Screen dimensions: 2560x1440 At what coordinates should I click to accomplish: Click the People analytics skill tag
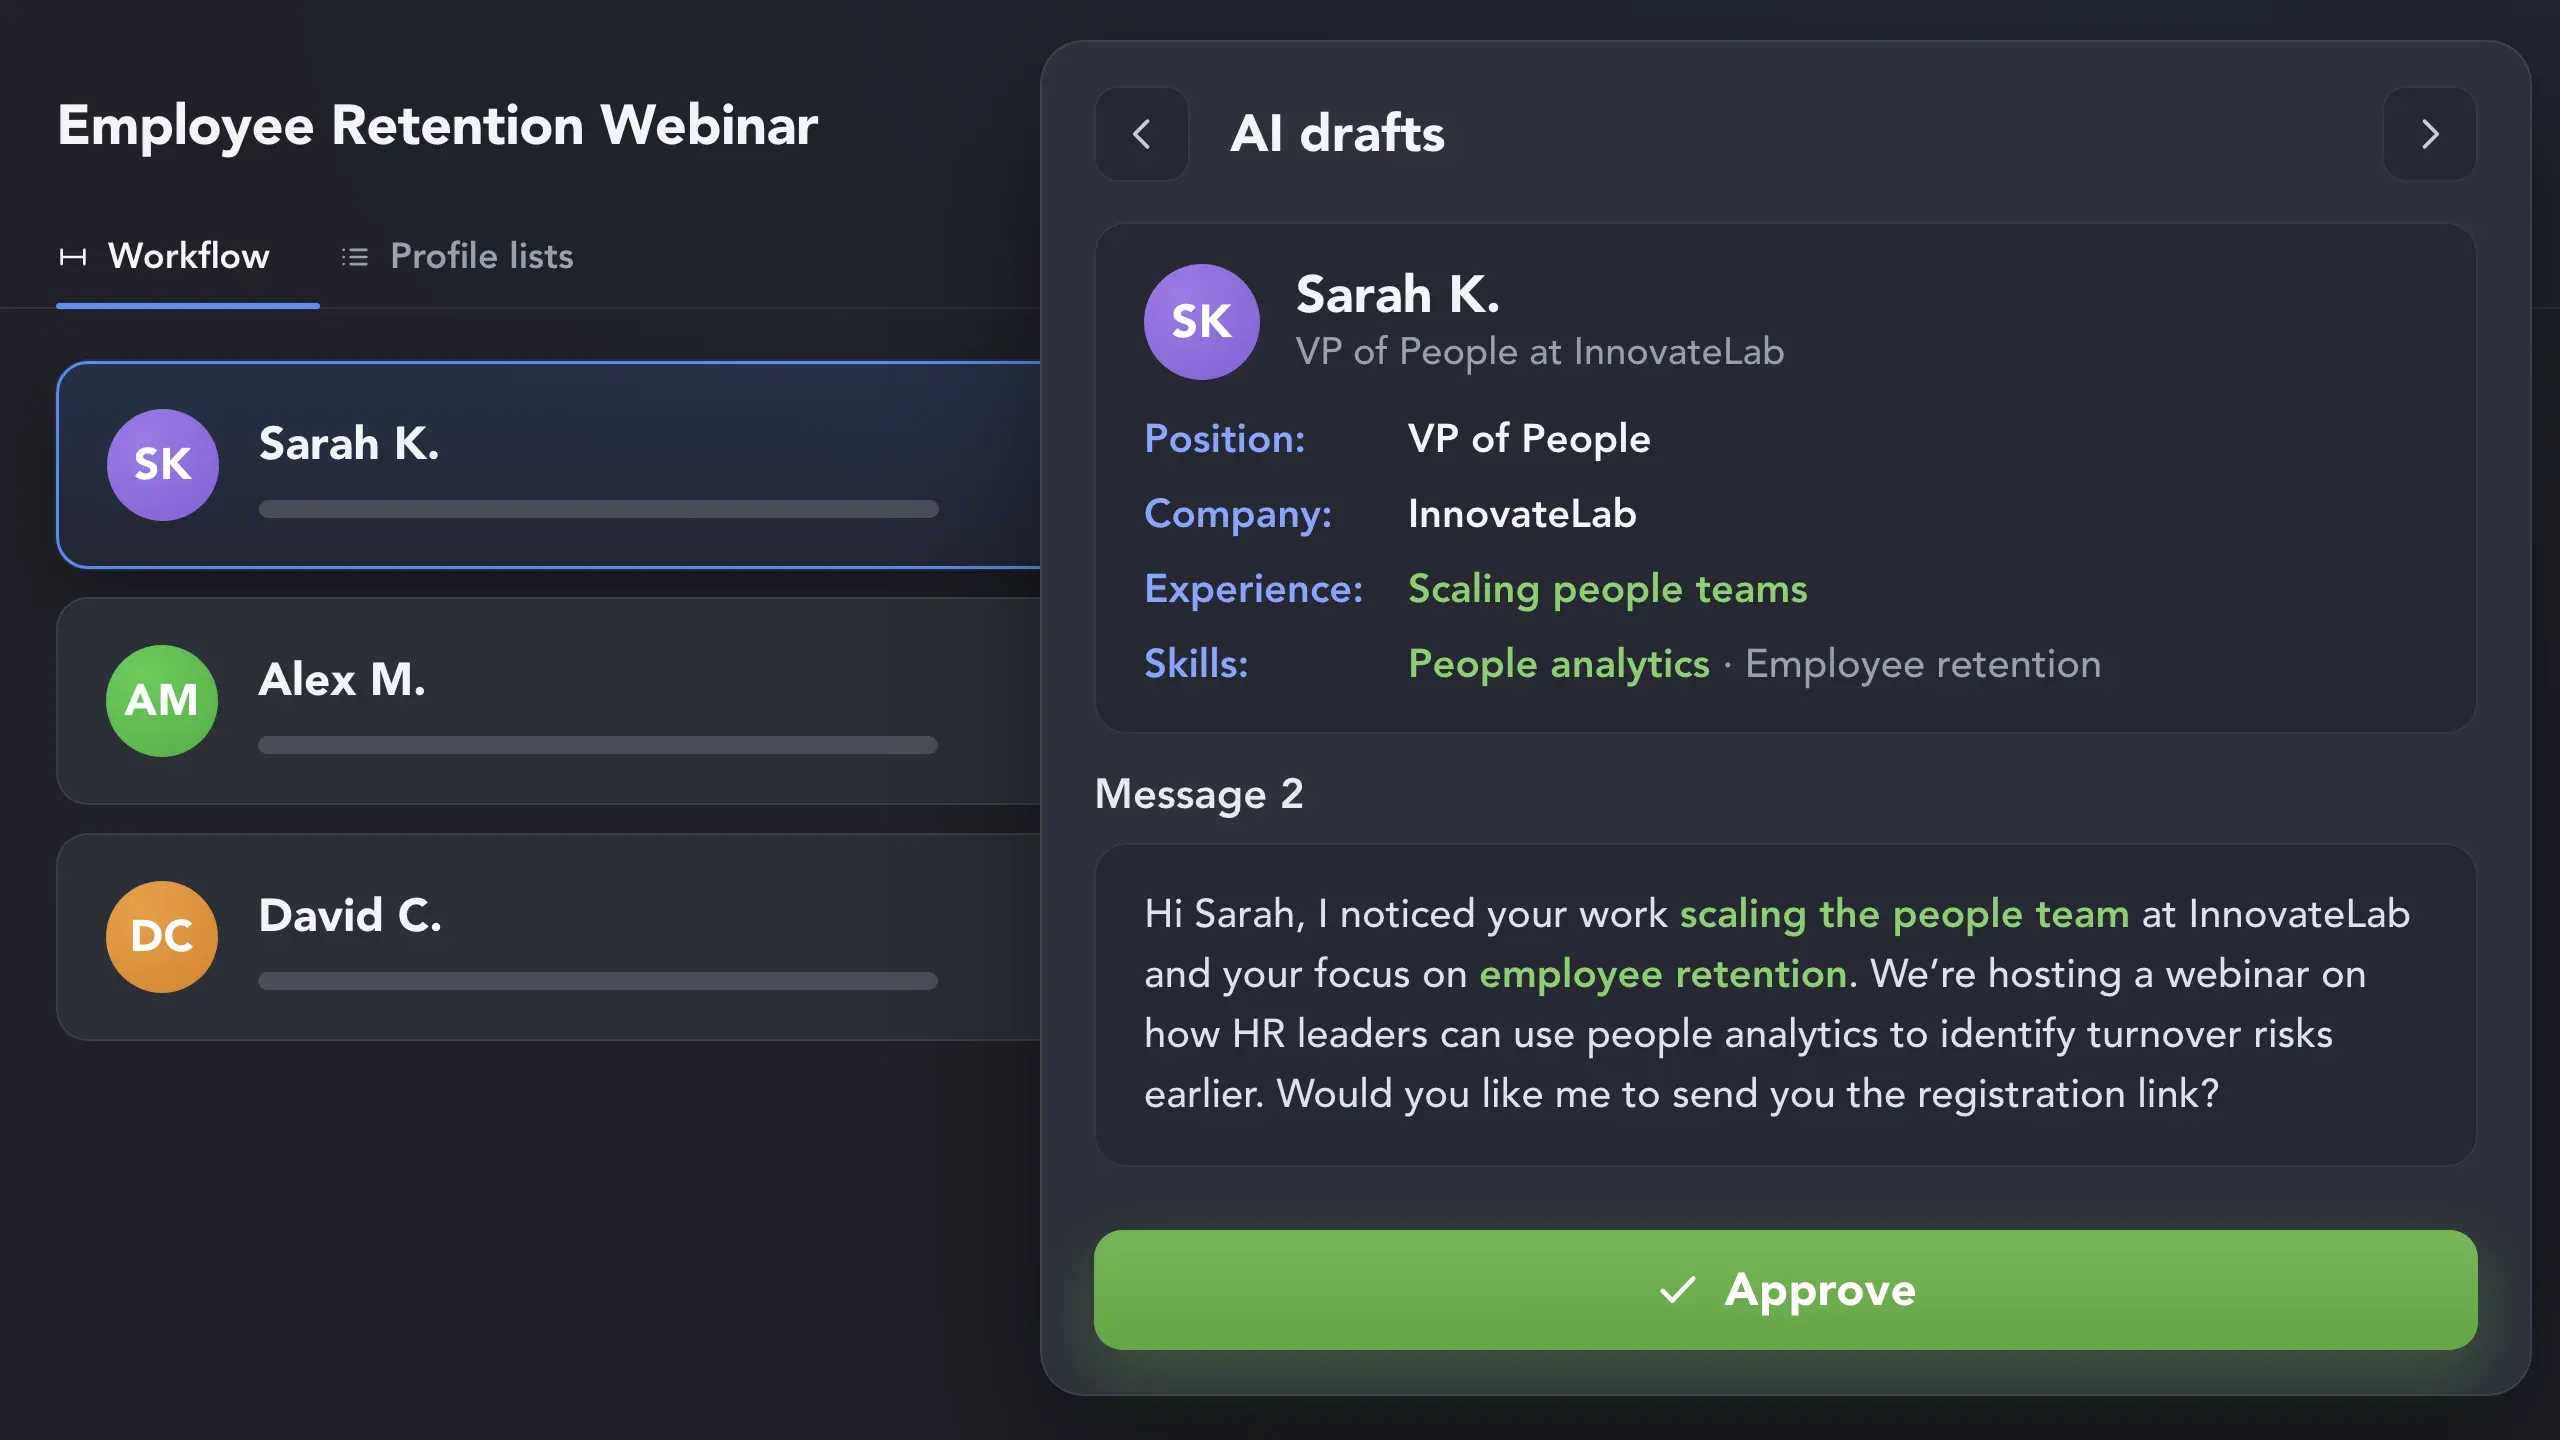point(1558,664)
